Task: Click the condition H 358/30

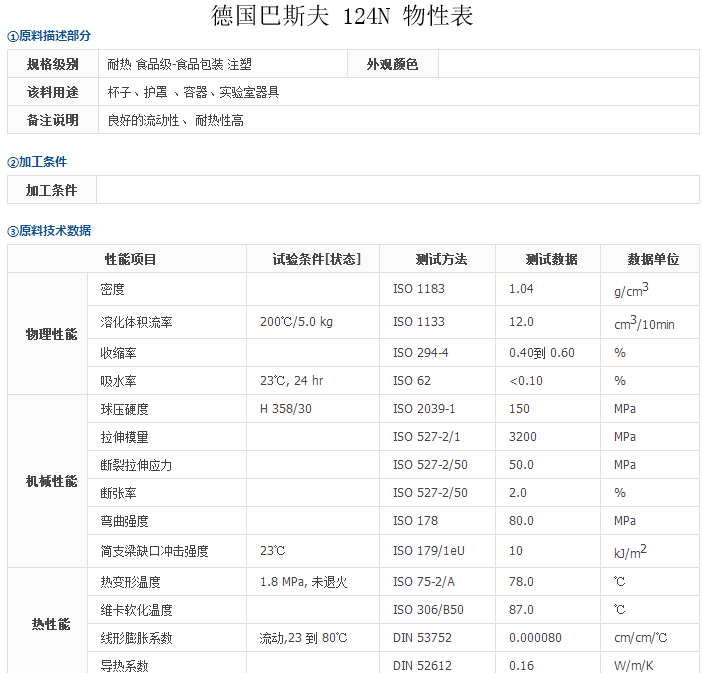Action: (x=286, y=409)
